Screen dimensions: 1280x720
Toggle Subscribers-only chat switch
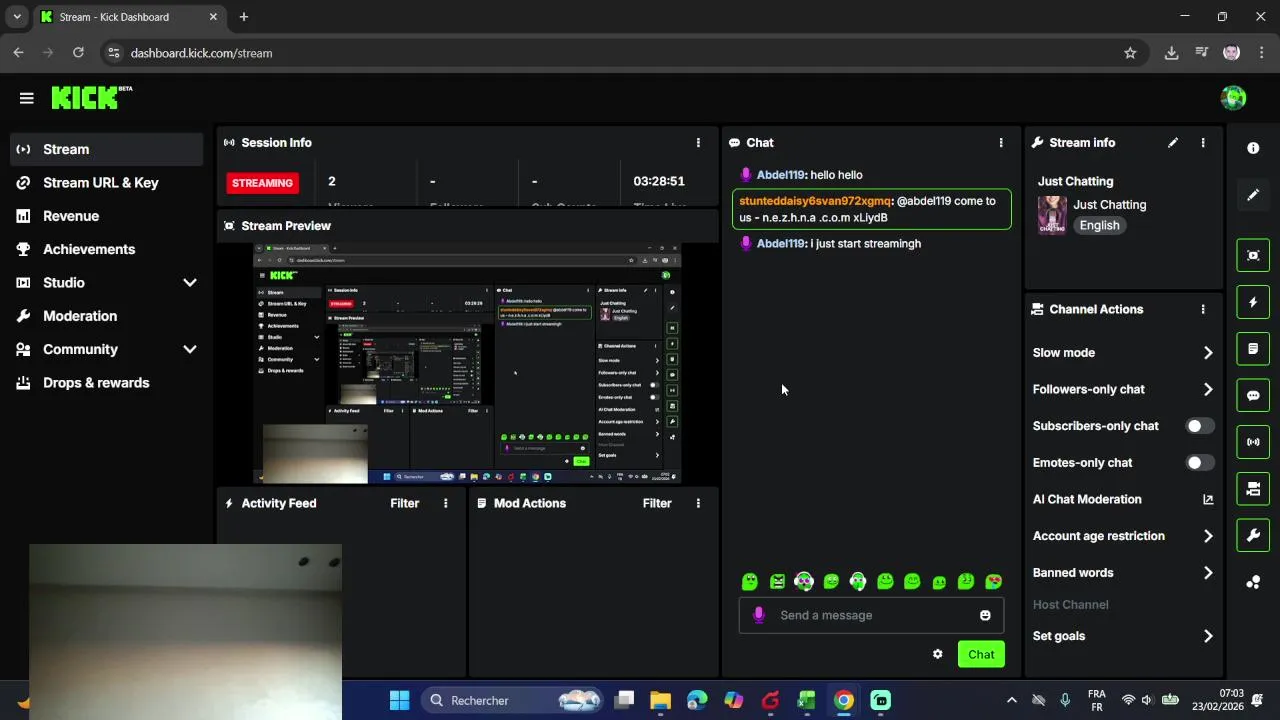click(1199, 426)
